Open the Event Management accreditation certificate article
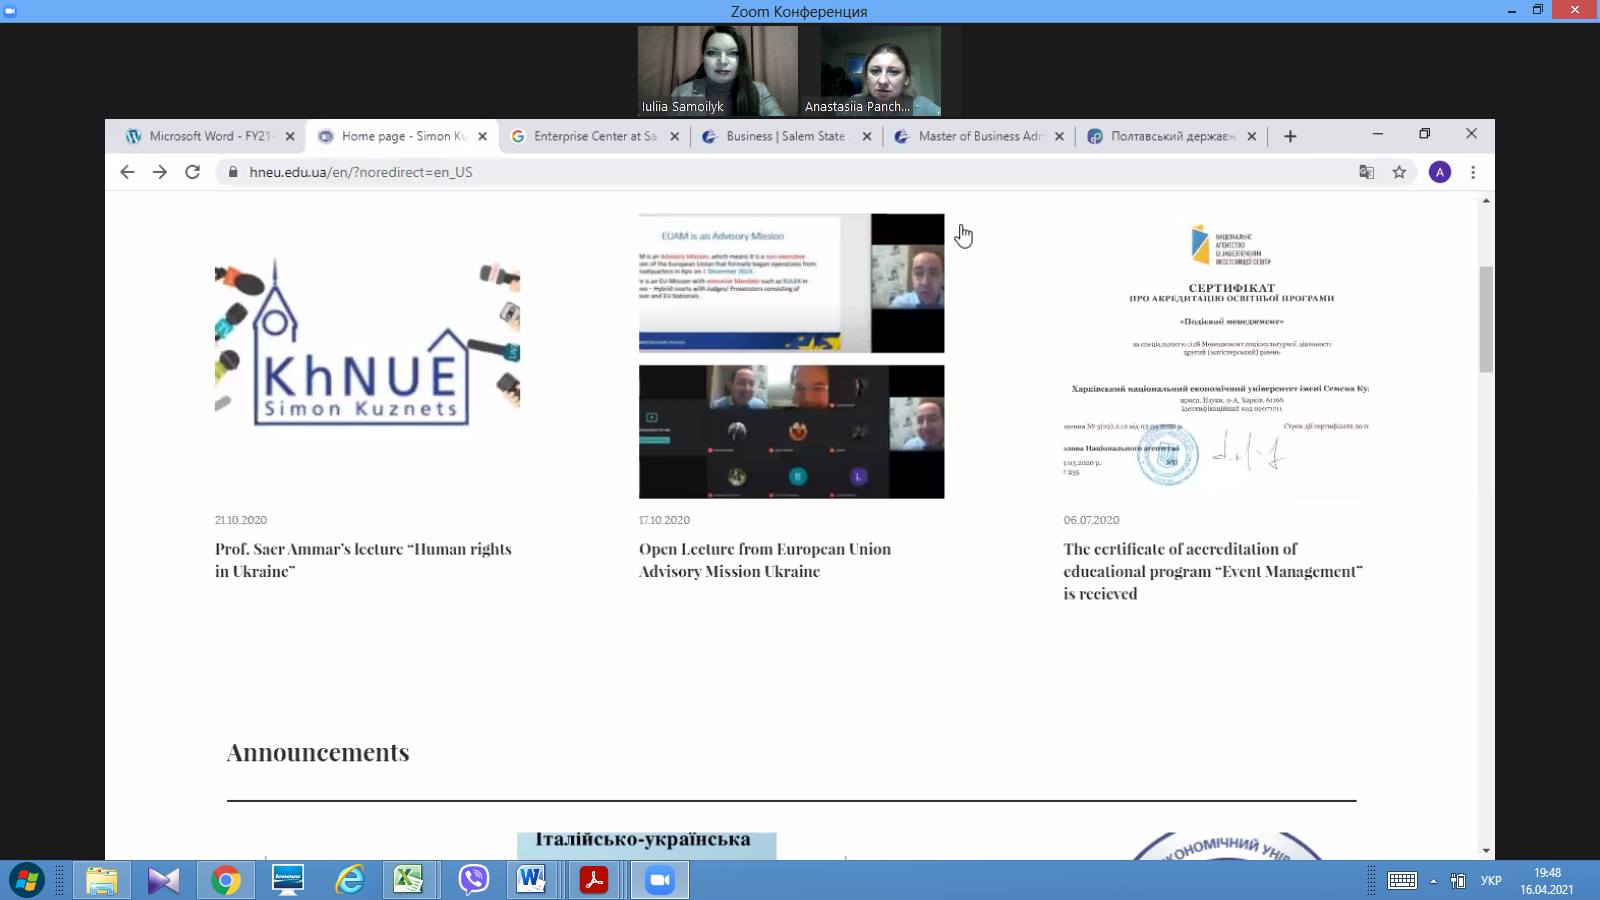This screenshot has height=900, width=1600. tap(1213, 571)
